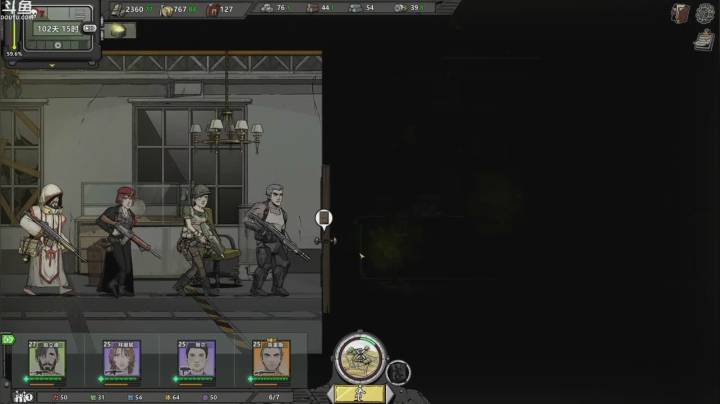Select the red-haired woman portrait

pos(122,359)
